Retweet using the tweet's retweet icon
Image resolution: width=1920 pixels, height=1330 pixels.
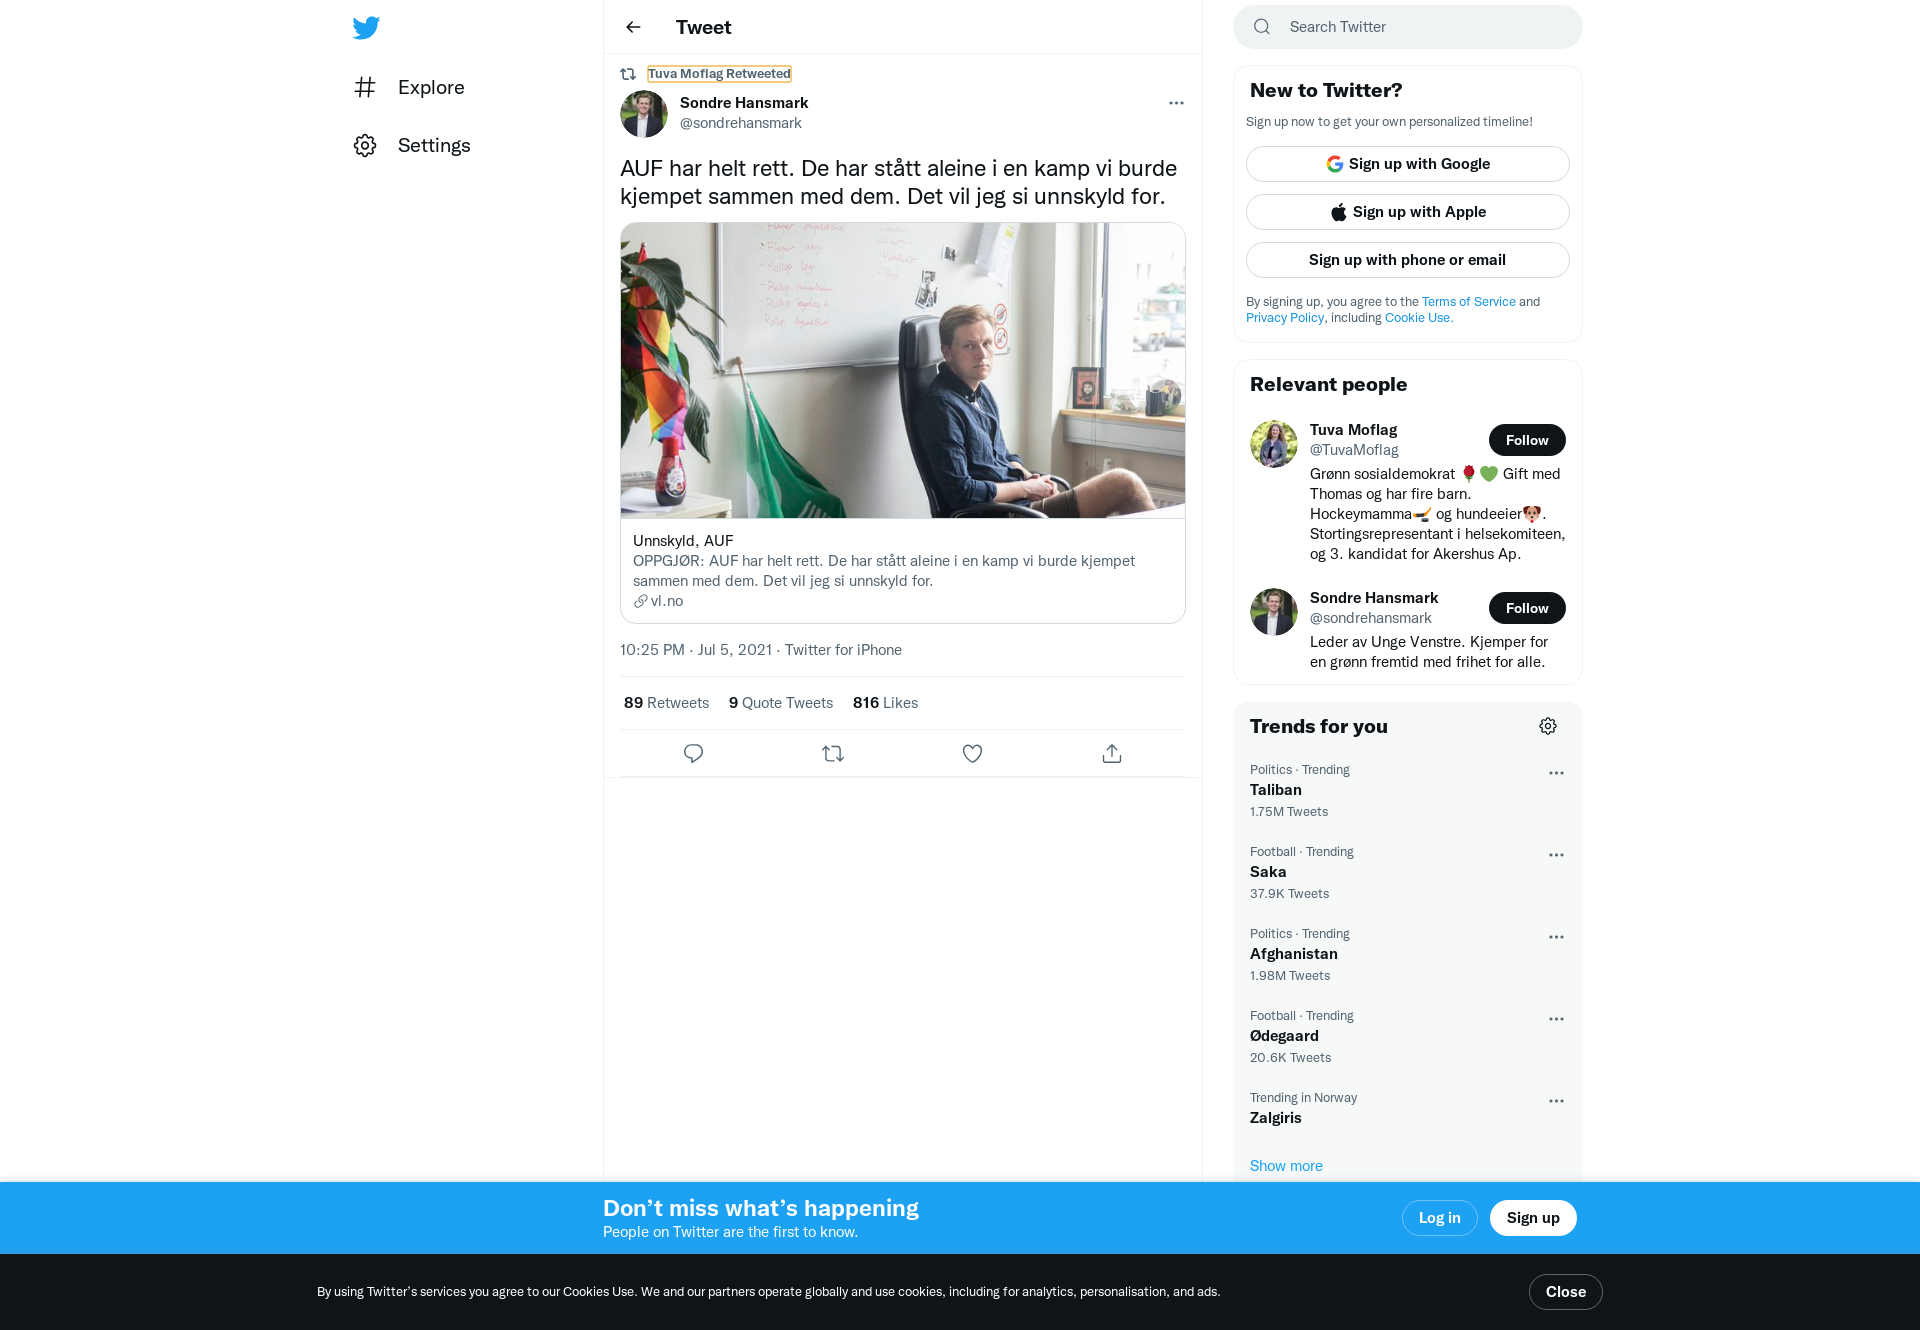pyautogui.click(x=833, y=753)
